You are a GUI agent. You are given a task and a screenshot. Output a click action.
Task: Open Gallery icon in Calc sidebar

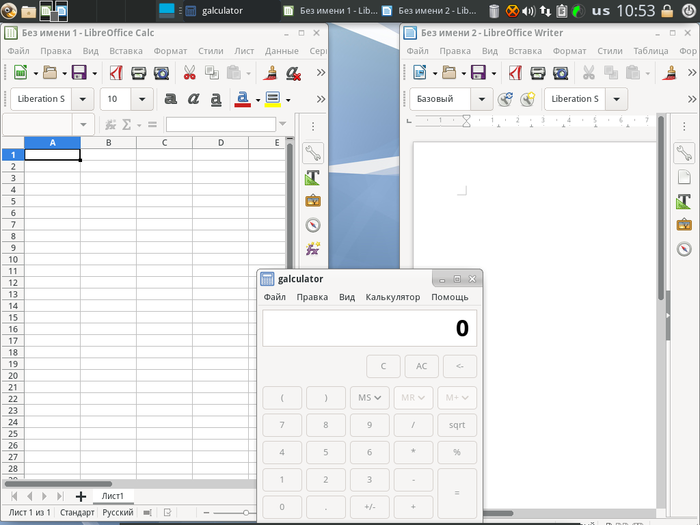[312, 200]
